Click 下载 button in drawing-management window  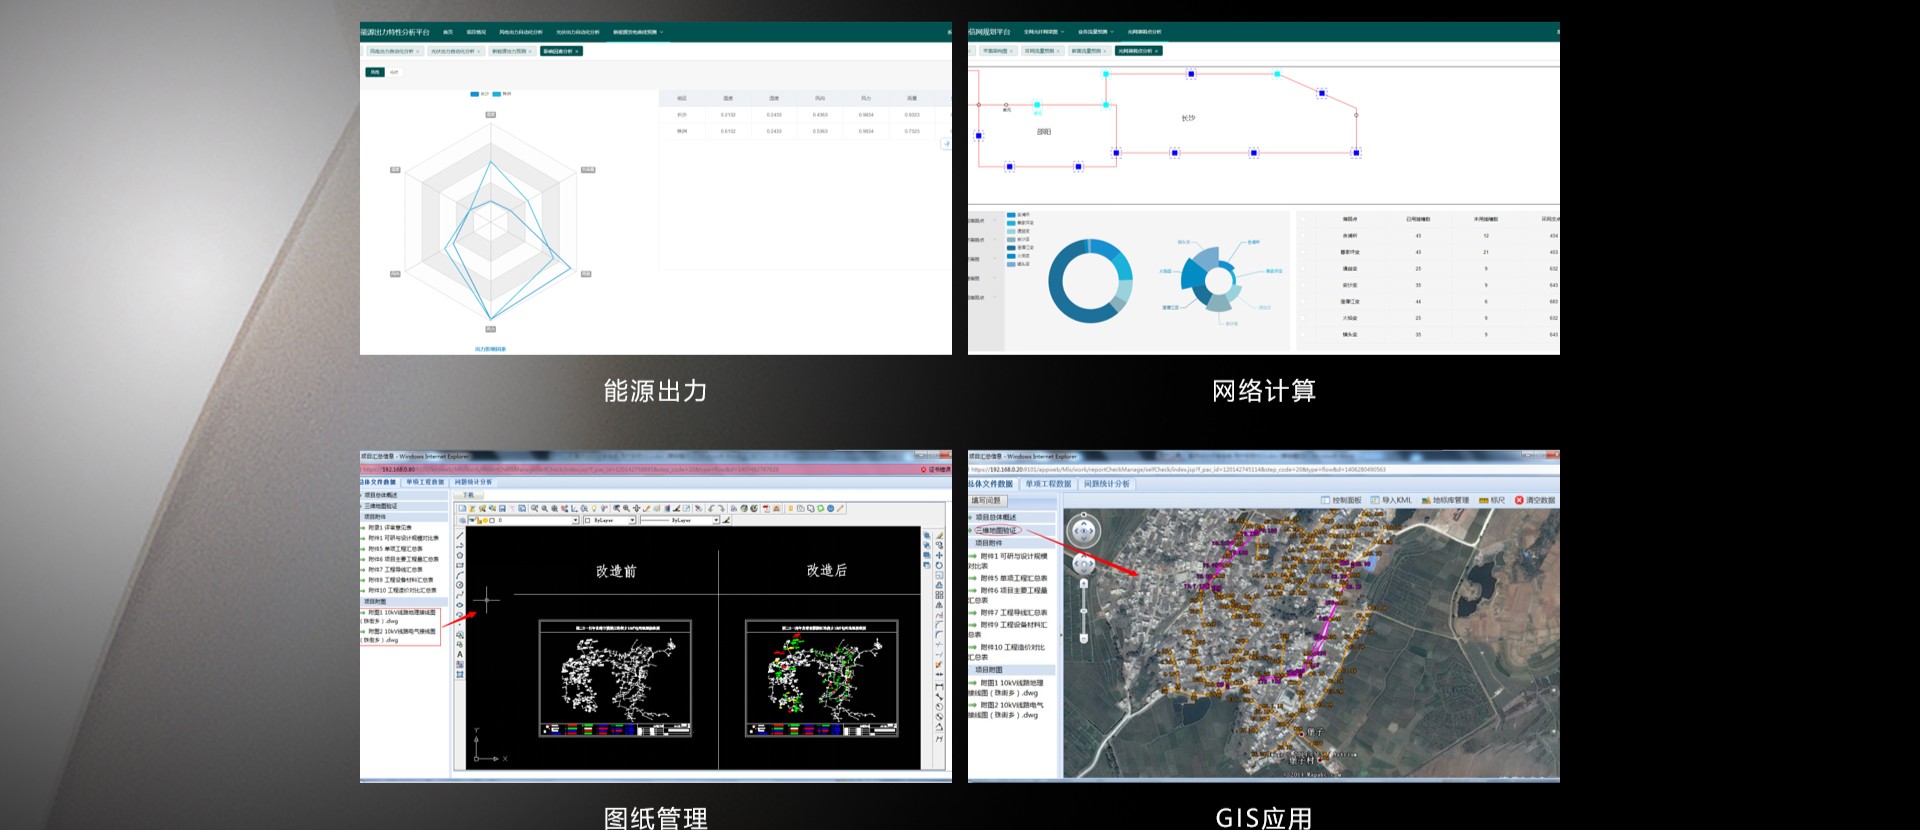click(x=468, y=495)
